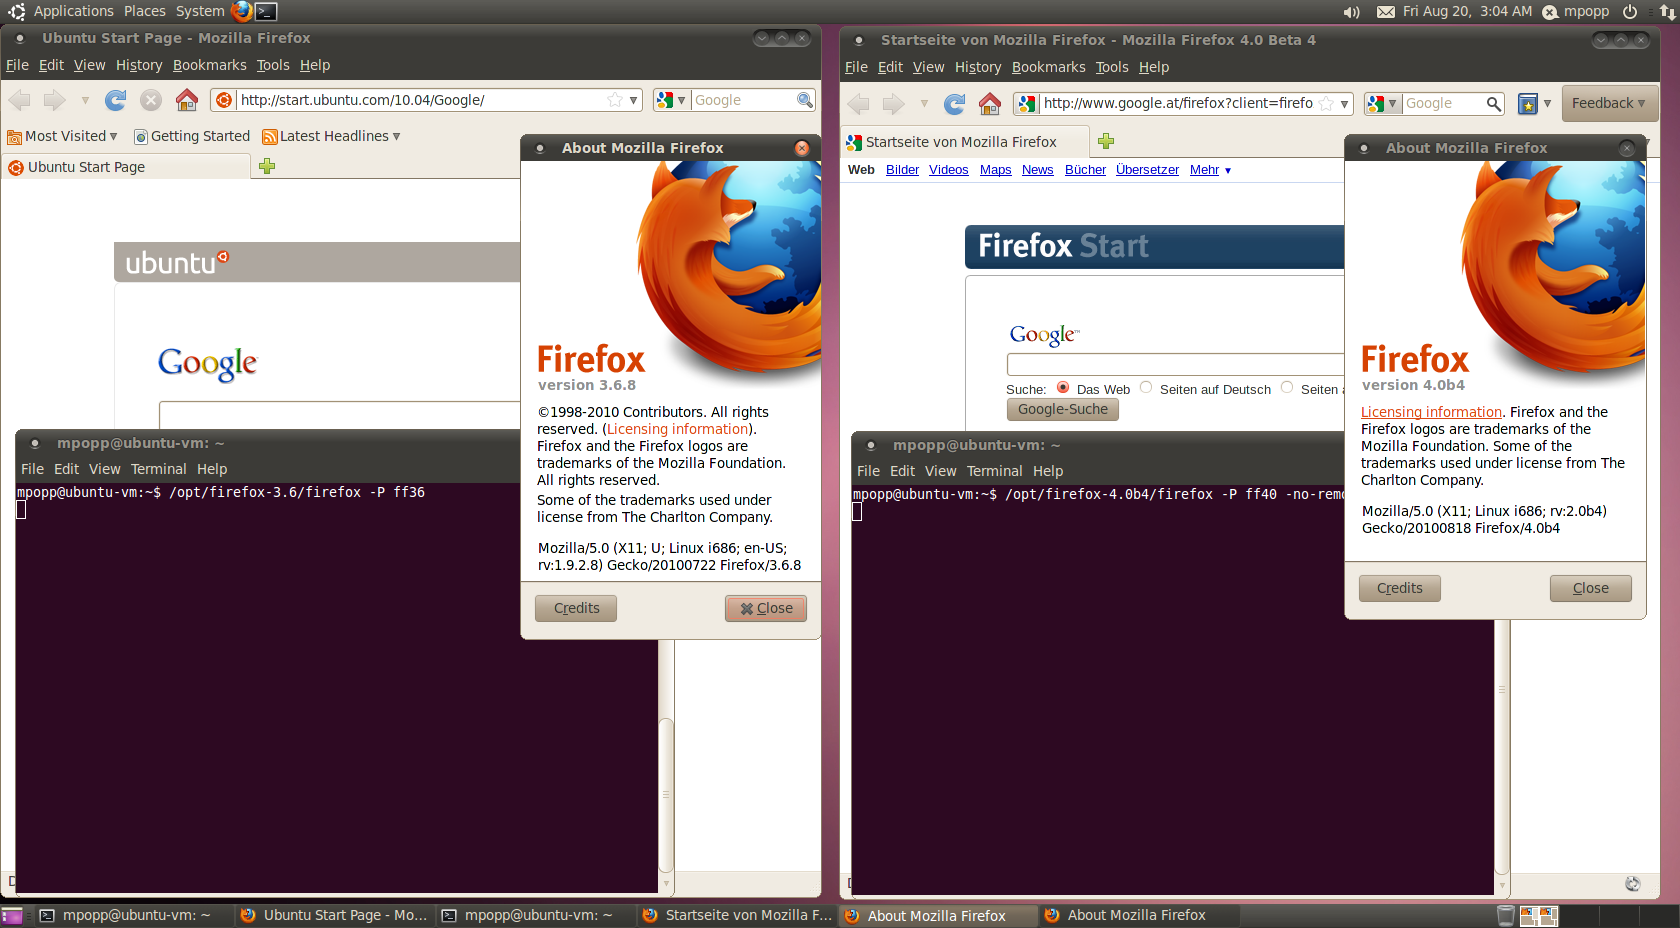Reload page in Firefox 4.0 window
The width and height of the screenshot is (1680, 928).
point(955,103)
